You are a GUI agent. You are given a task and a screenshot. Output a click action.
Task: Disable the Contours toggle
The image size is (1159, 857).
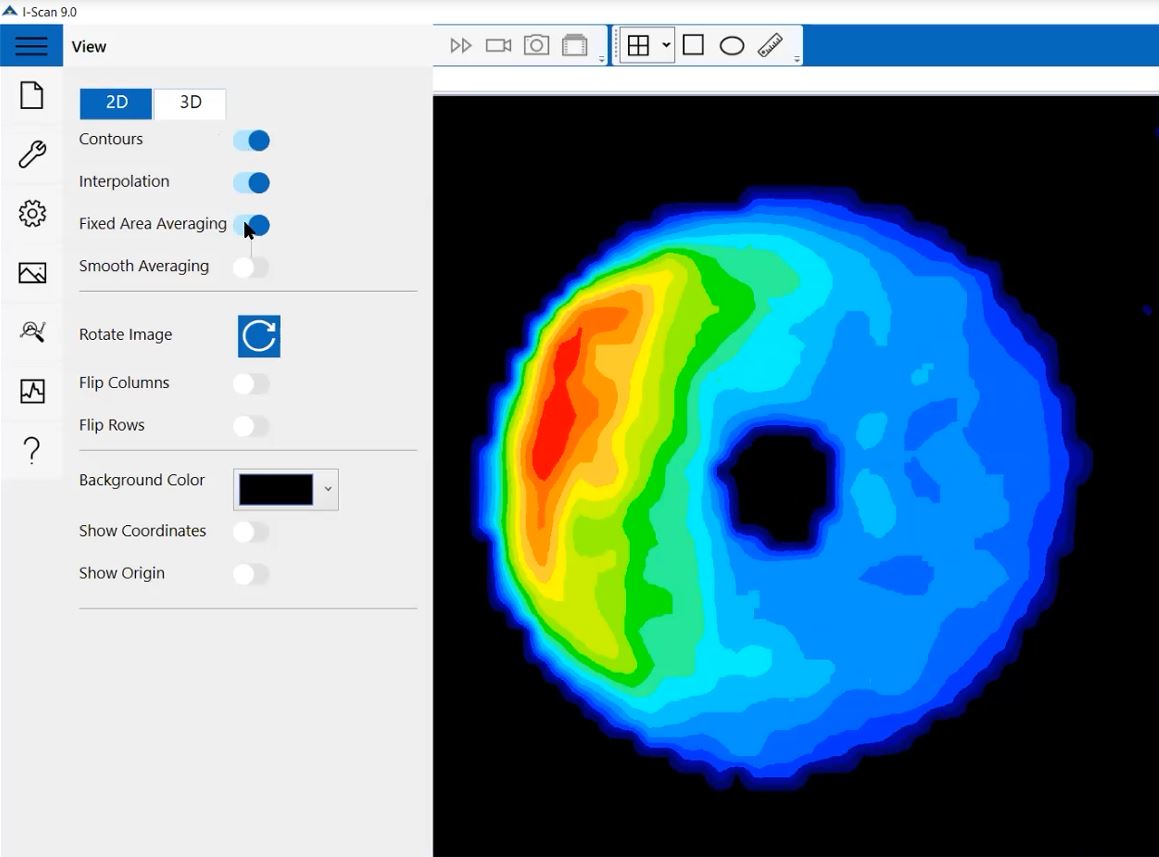tap(251, 141)
